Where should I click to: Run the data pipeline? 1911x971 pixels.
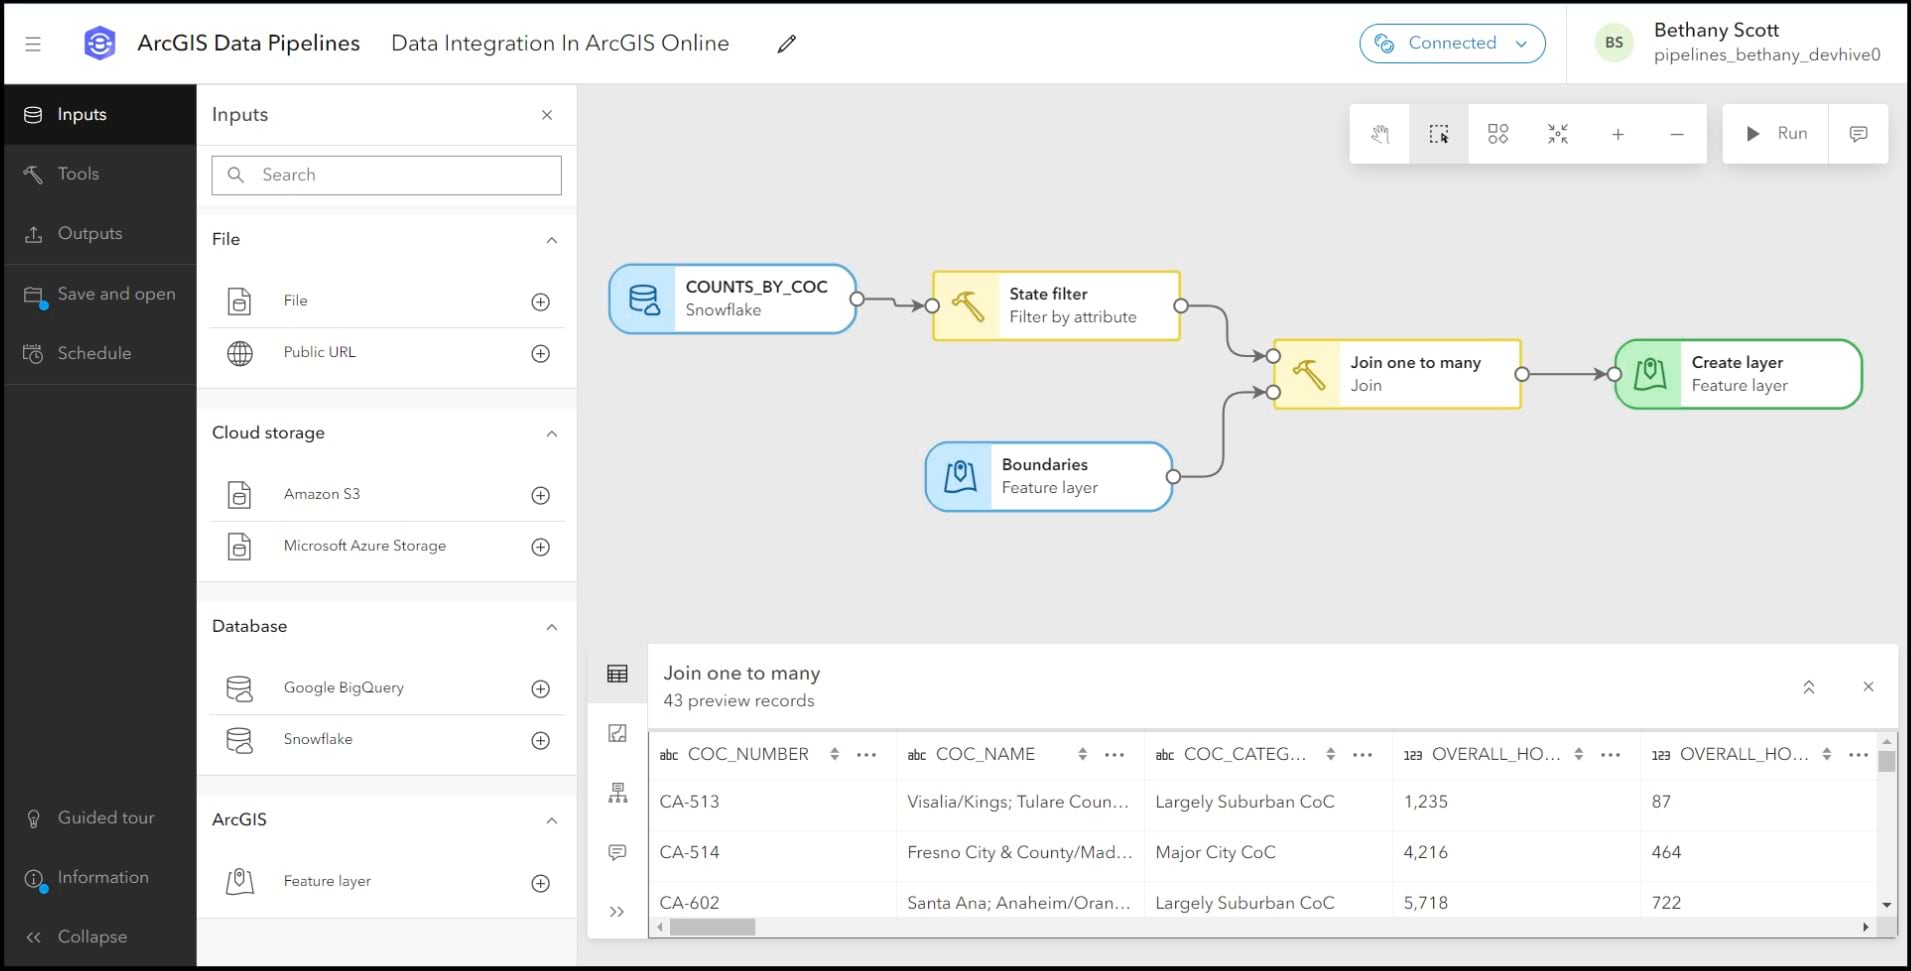pyautogui.click(x=1778, y=133)
